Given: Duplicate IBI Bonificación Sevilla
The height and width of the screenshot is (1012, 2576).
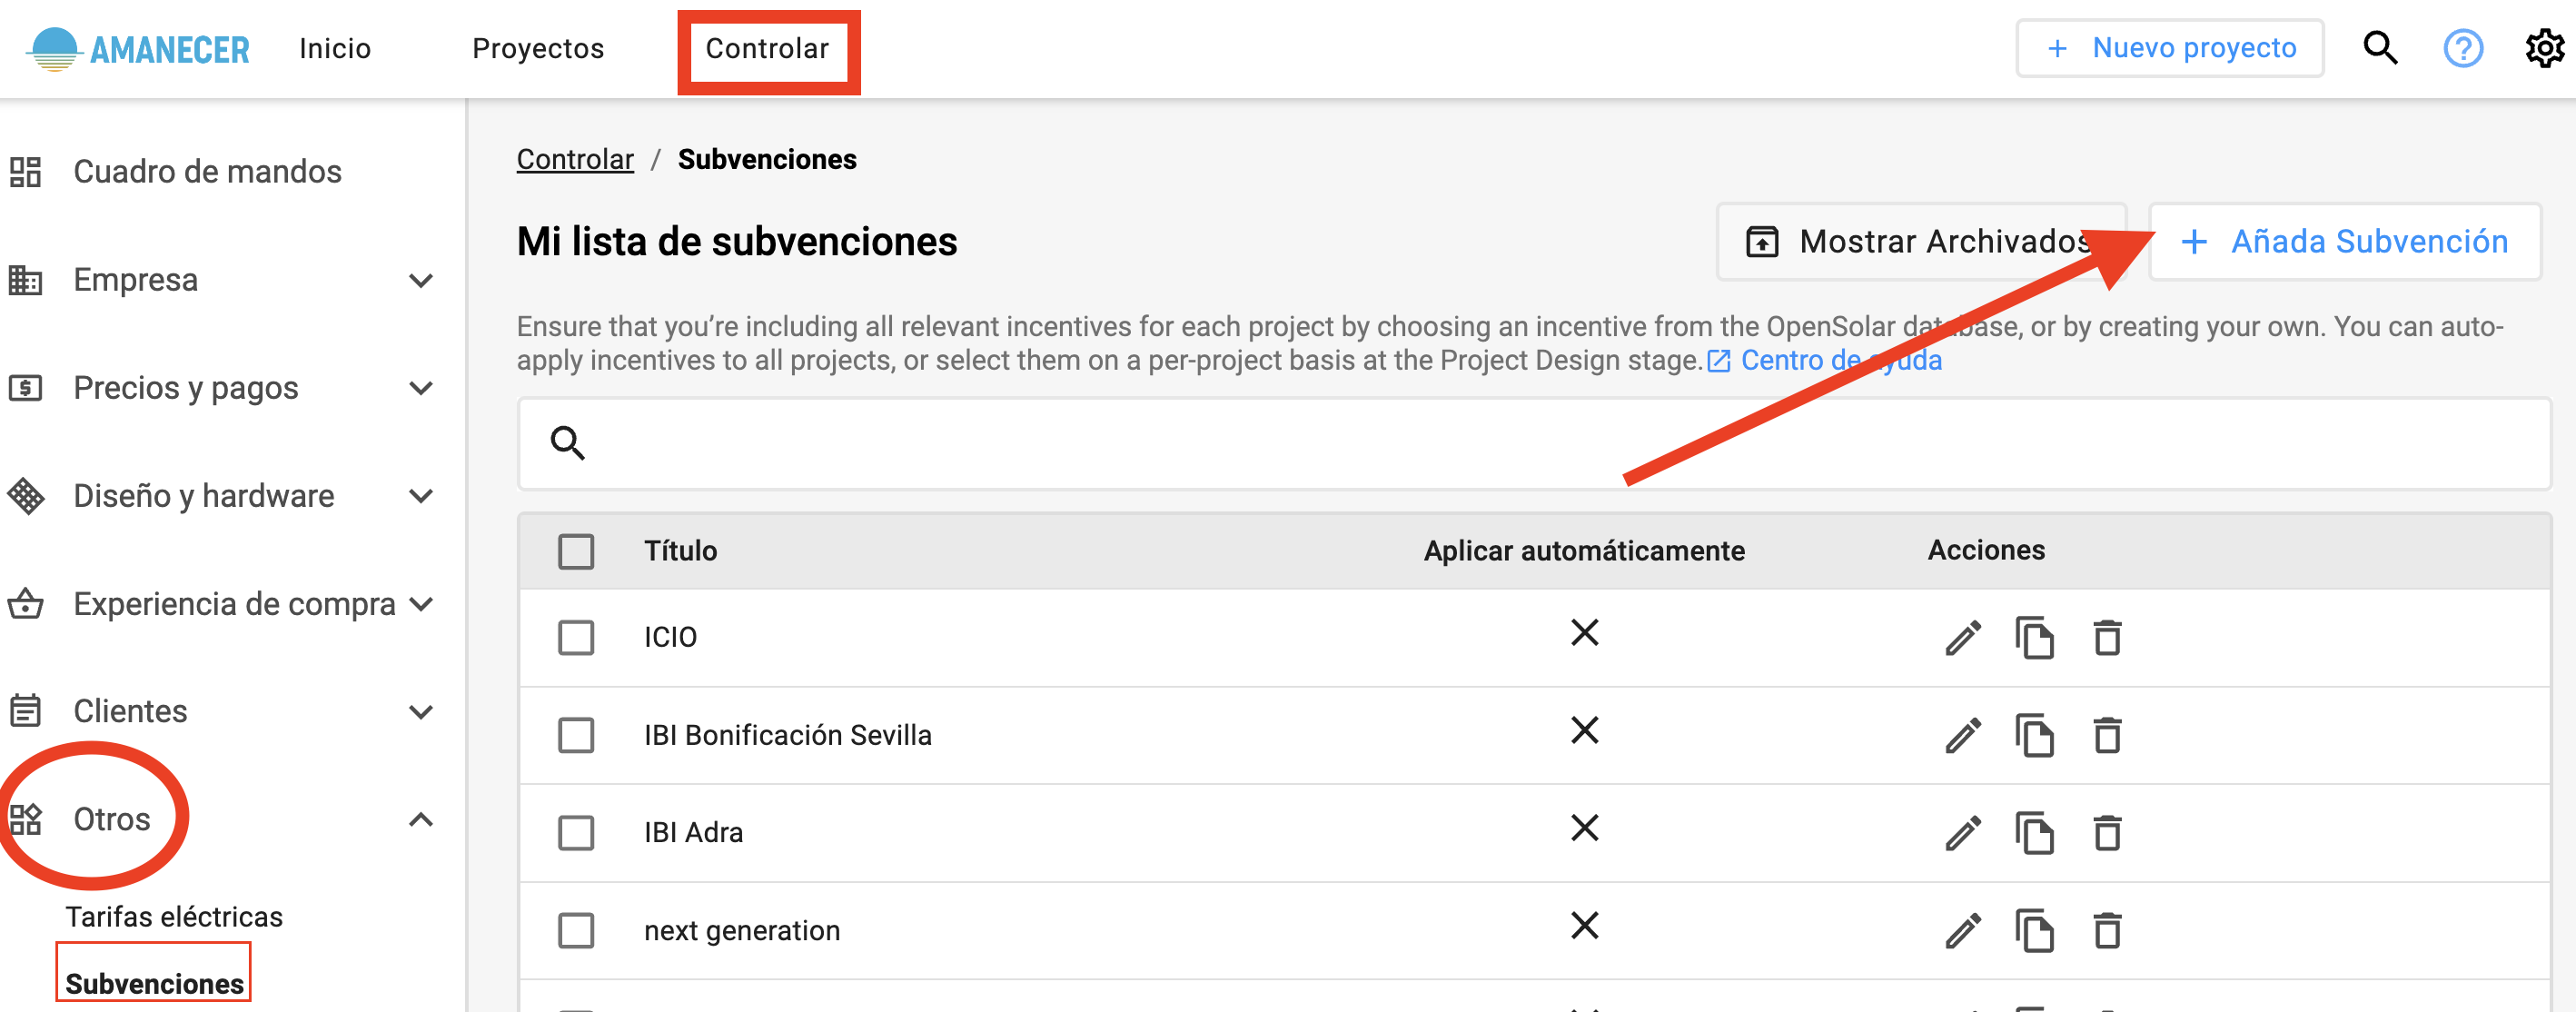Looking at the screenshot, I should [x=2035, y=736].
